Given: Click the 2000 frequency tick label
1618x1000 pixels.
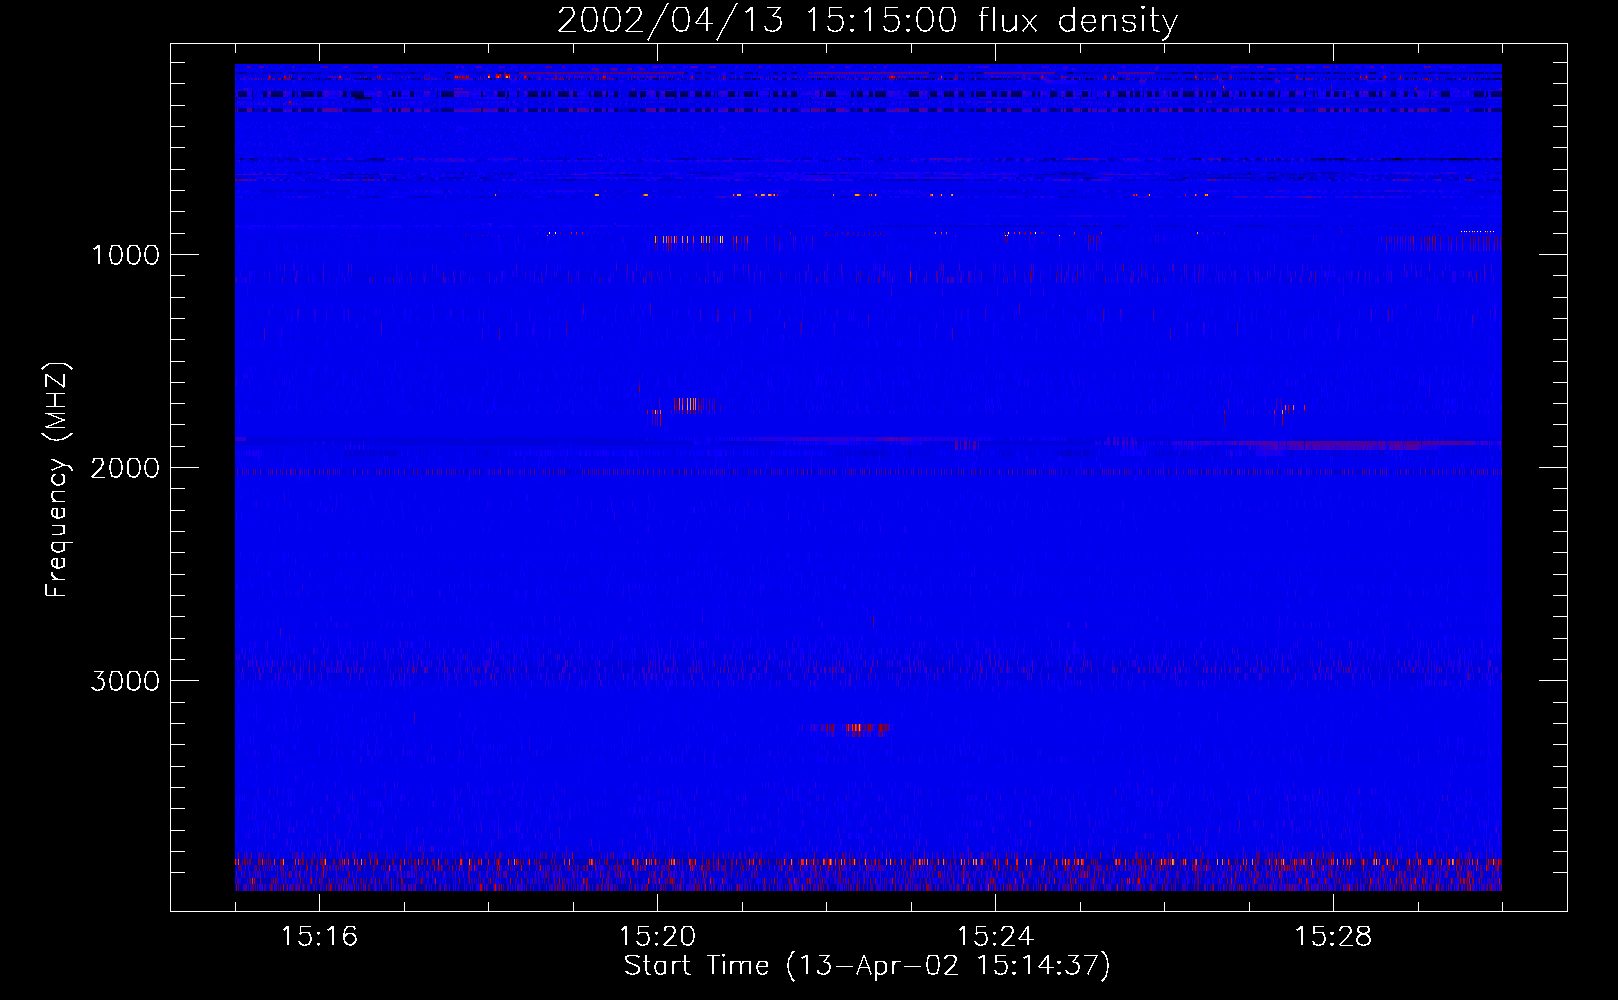Looking at the screenshot, I should tap(125, 468).
